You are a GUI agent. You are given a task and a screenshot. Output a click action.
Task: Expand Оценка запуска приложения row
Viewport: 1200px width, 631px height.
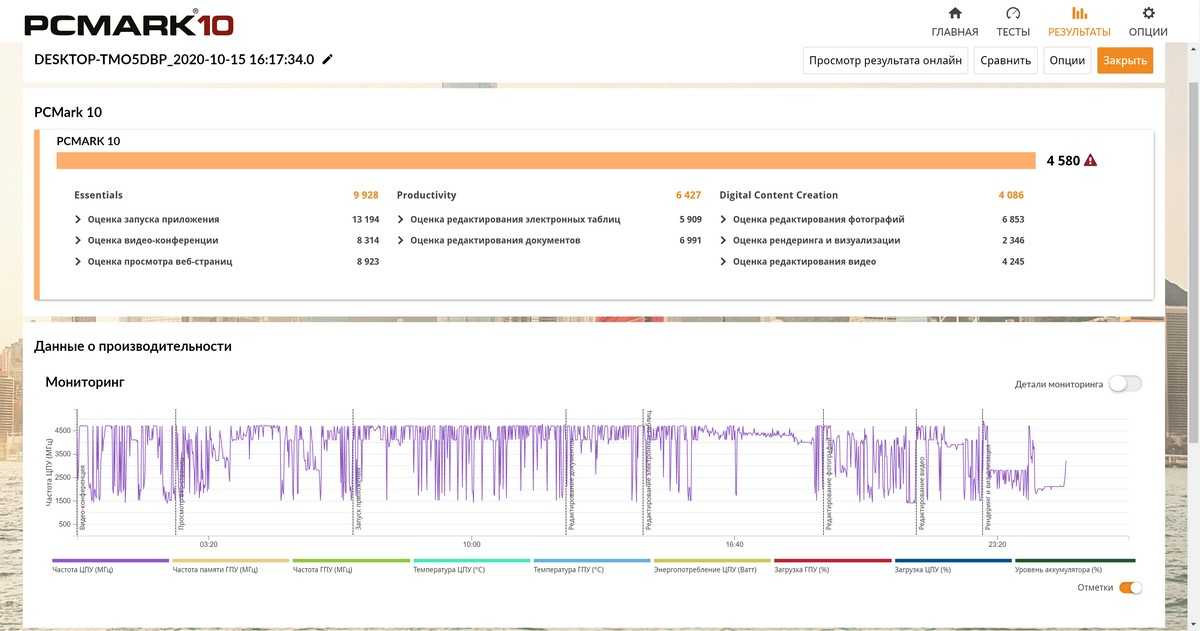78,219
